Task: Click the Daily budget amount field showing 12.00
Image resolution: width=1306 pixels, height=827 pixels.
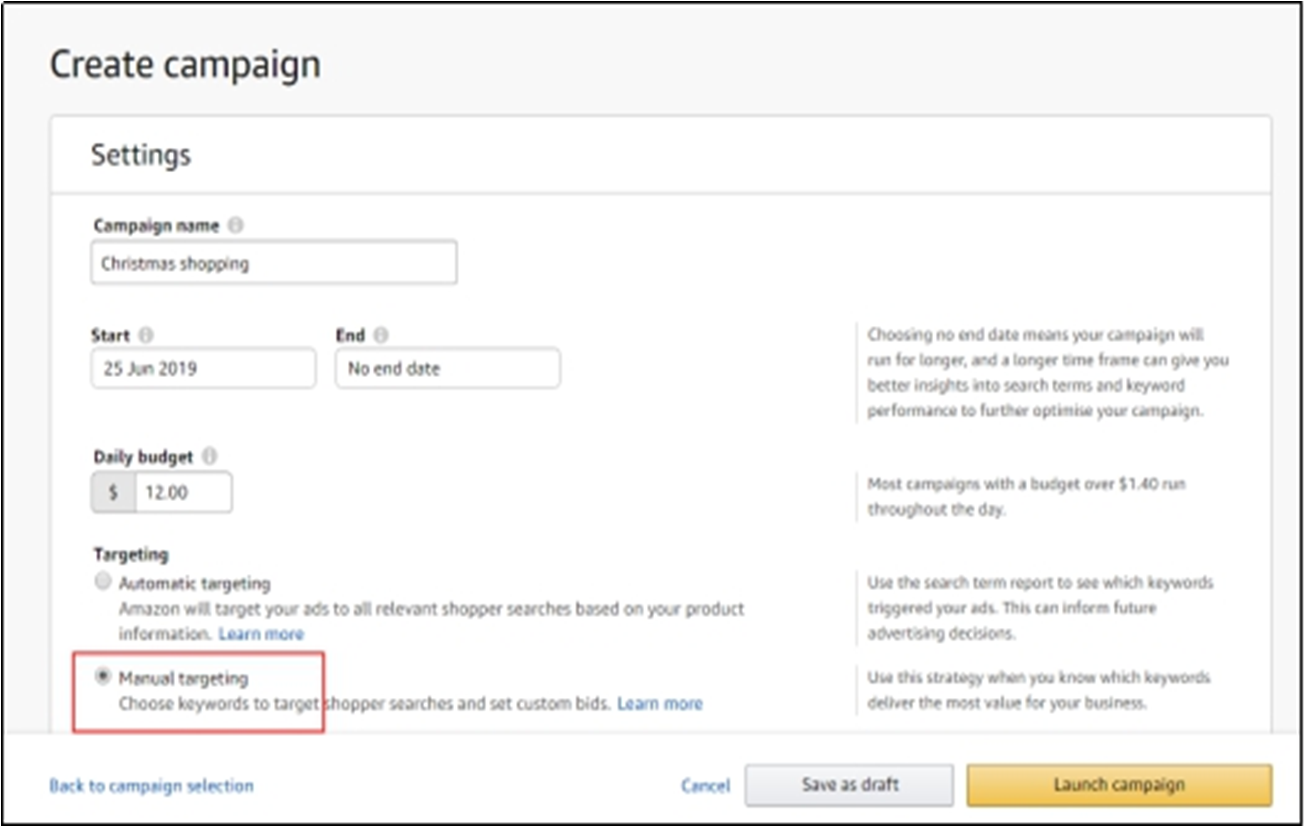Action: coord(183,493)
